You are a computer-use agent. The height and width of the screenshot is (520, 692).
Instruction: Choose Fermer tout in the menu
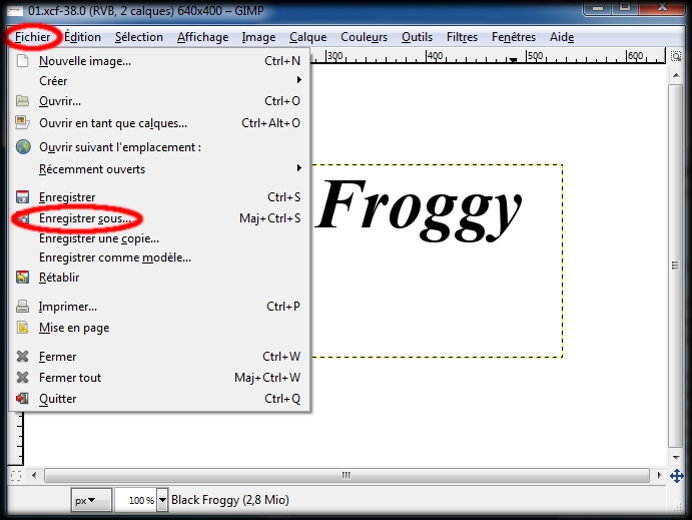(70, 378)
